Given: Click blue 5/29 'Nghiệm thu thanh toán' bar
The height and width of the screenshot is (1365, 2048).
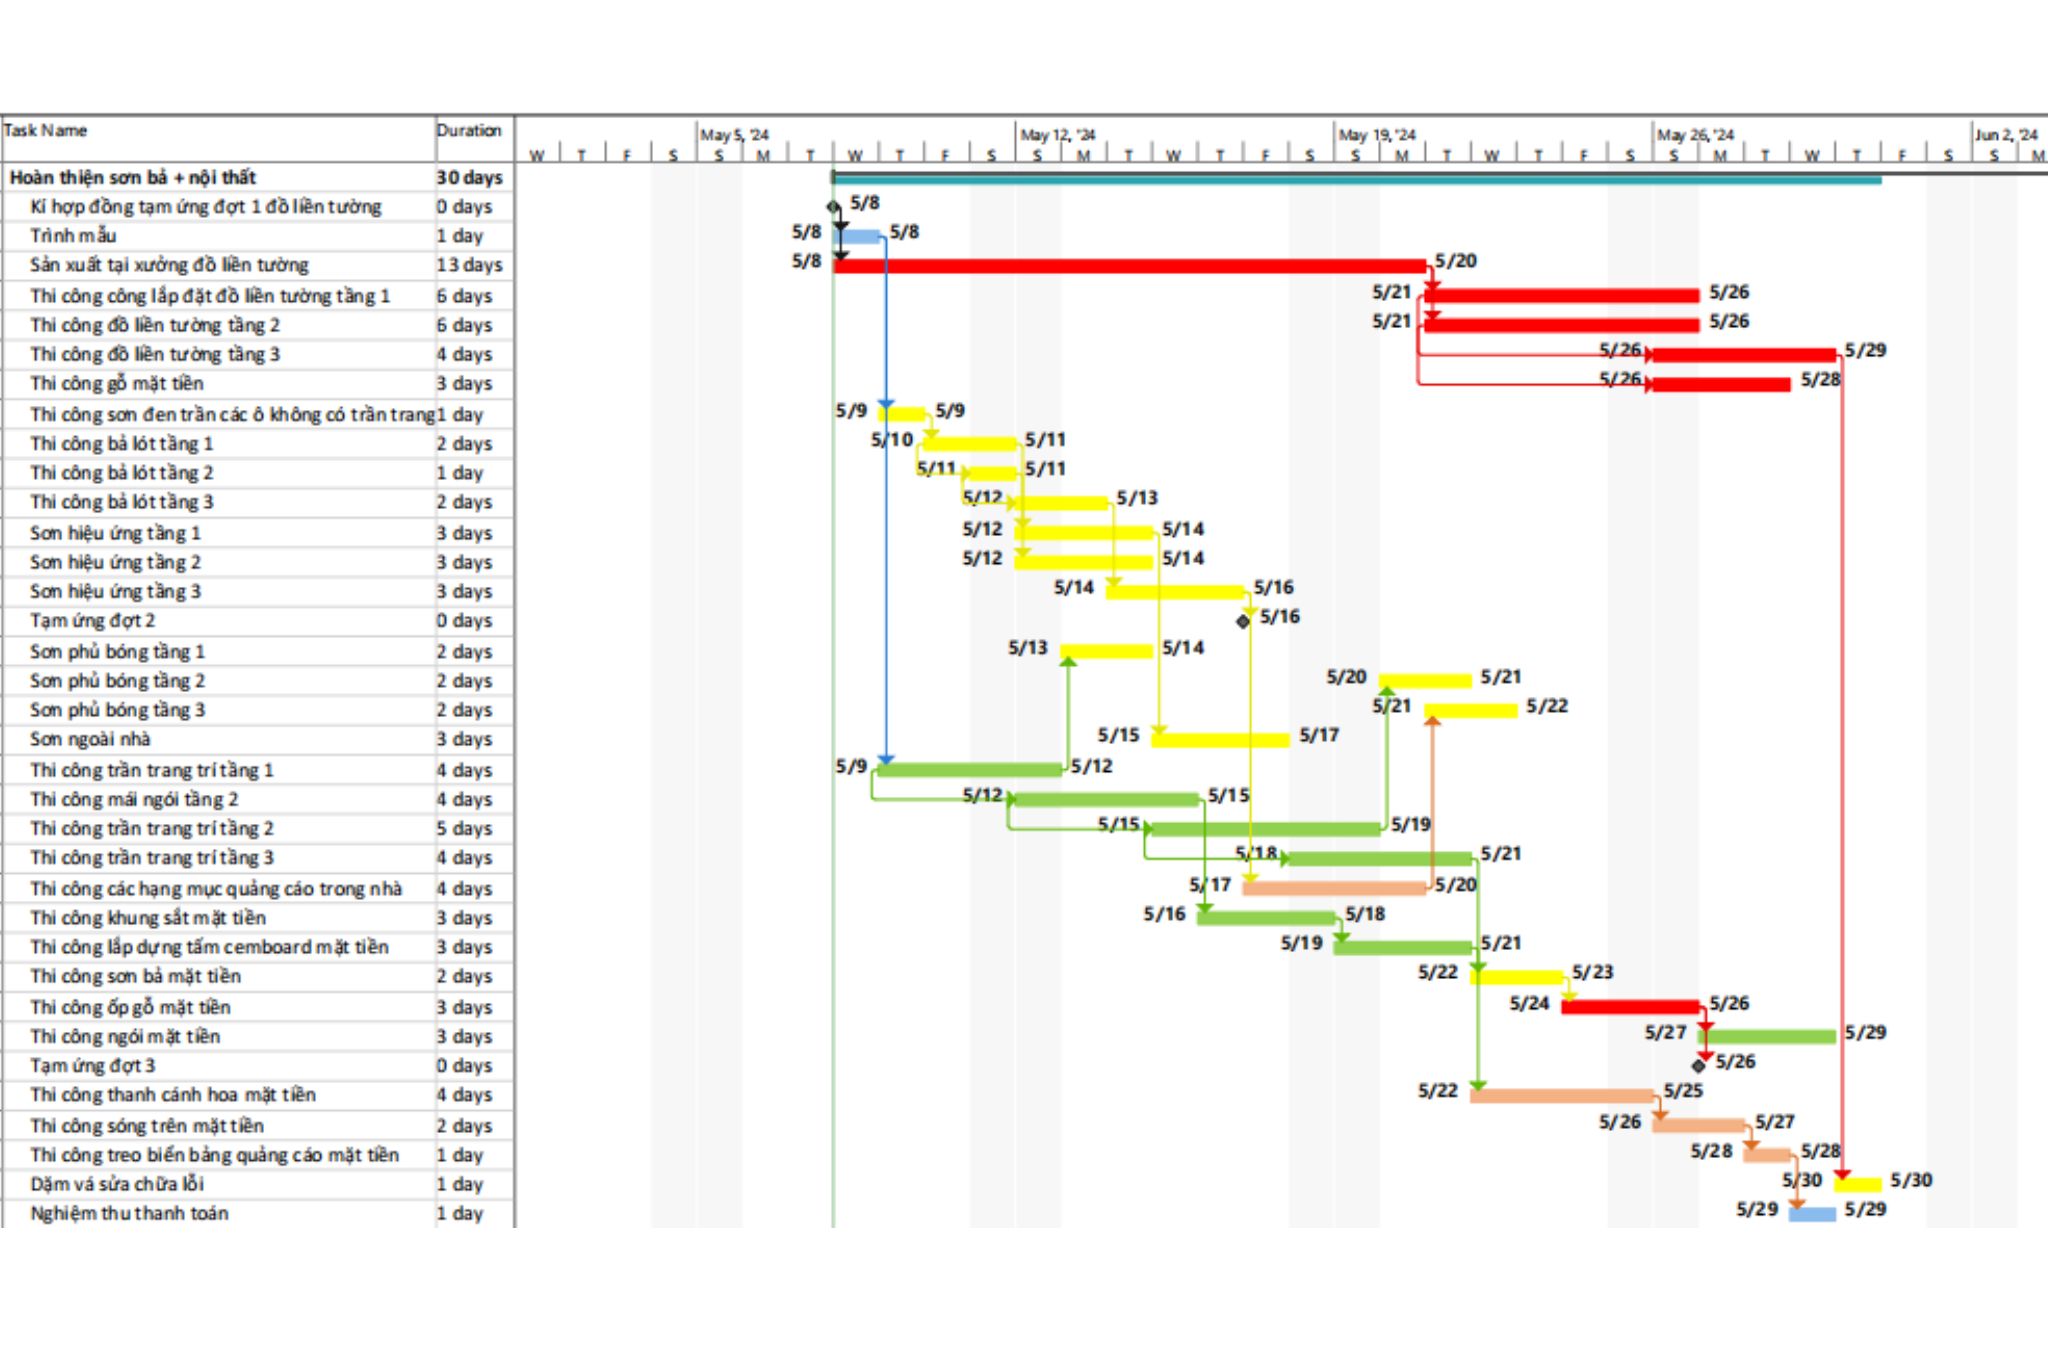Looking at the screenshot, I should 1812,1214.
